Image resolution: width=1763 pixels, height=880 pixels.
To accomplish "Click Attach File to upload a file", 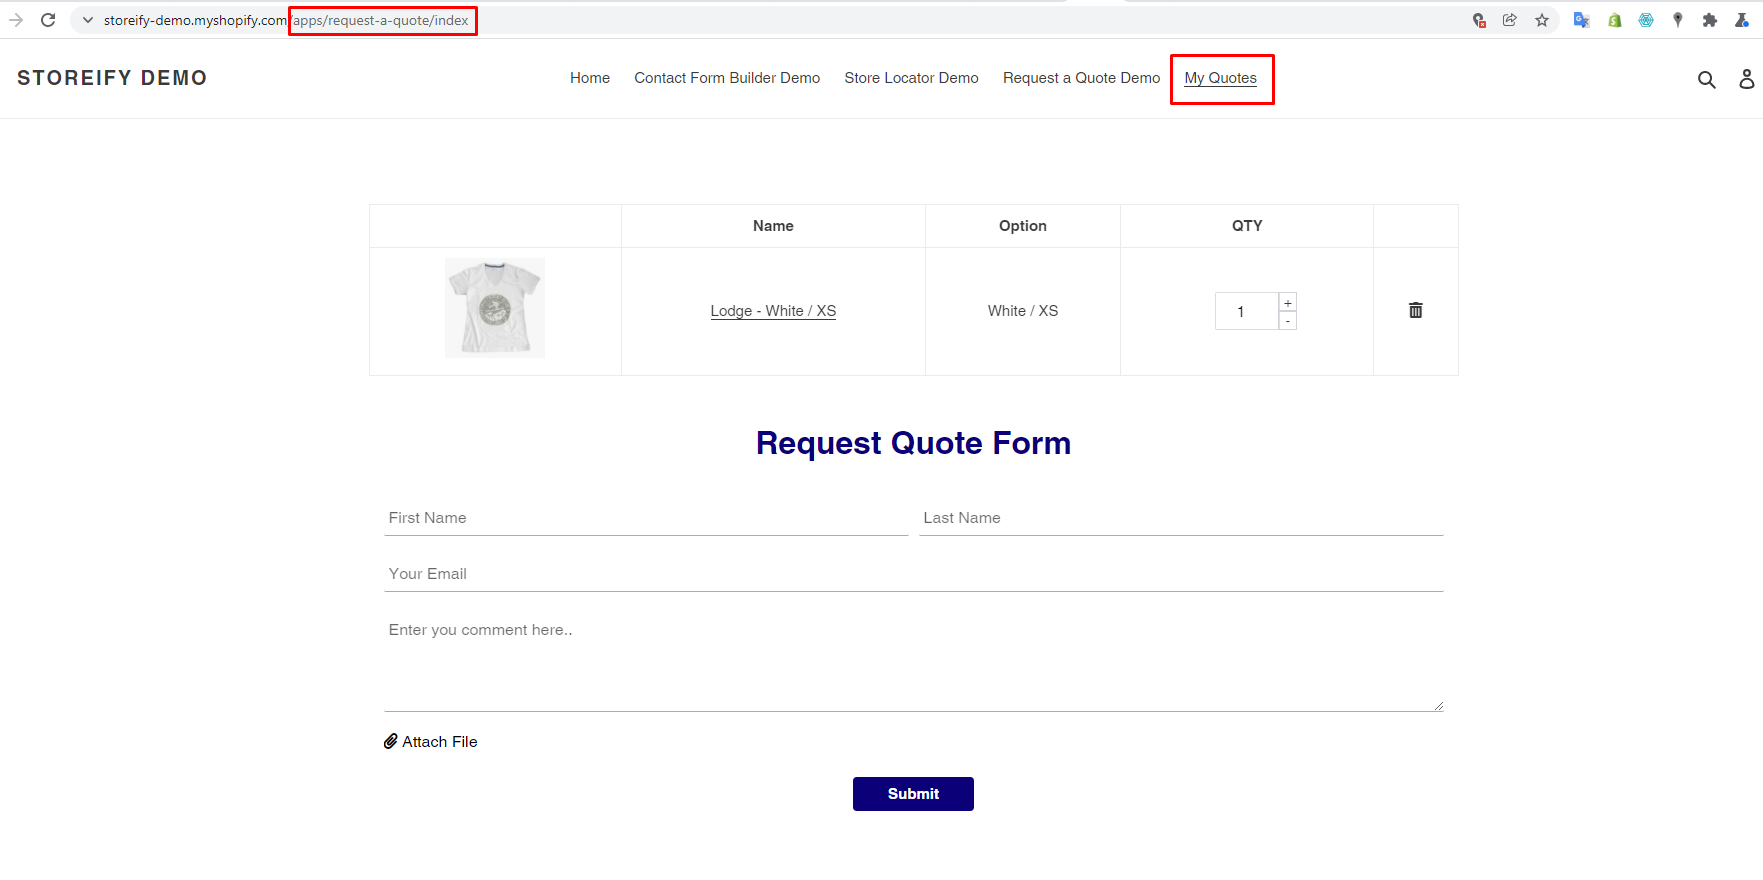I will coord(431,741).
